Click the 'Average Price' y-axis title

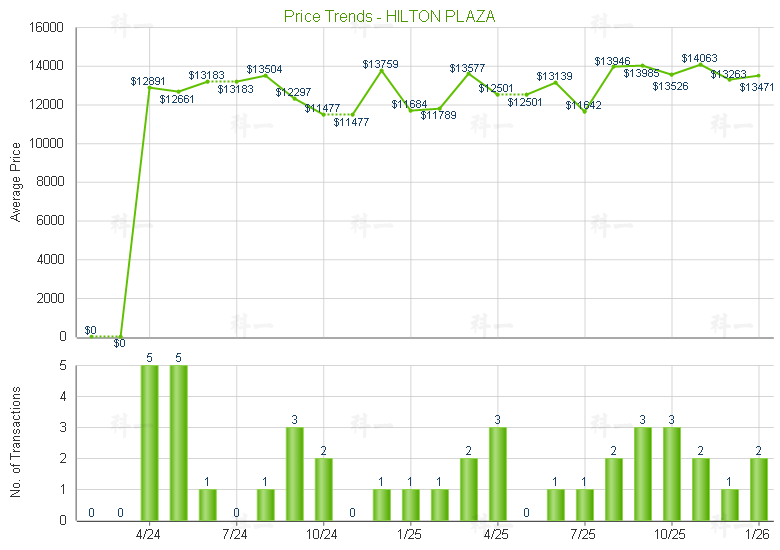point(15,183)
